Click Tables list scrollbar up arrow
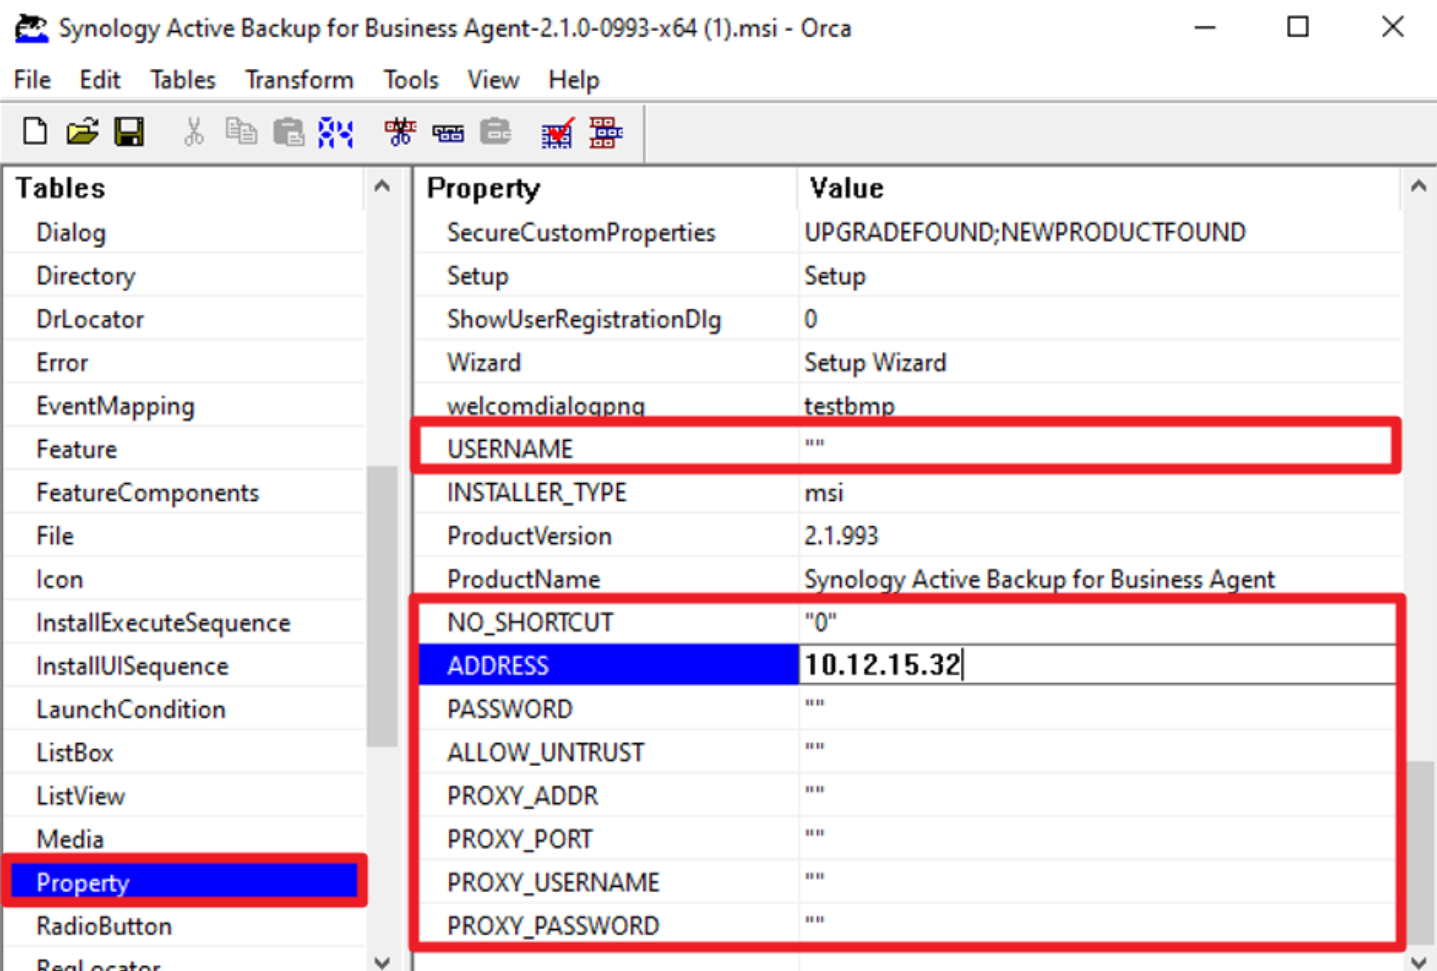Screen dimensions: 1437x971 [x=382, y=186]
